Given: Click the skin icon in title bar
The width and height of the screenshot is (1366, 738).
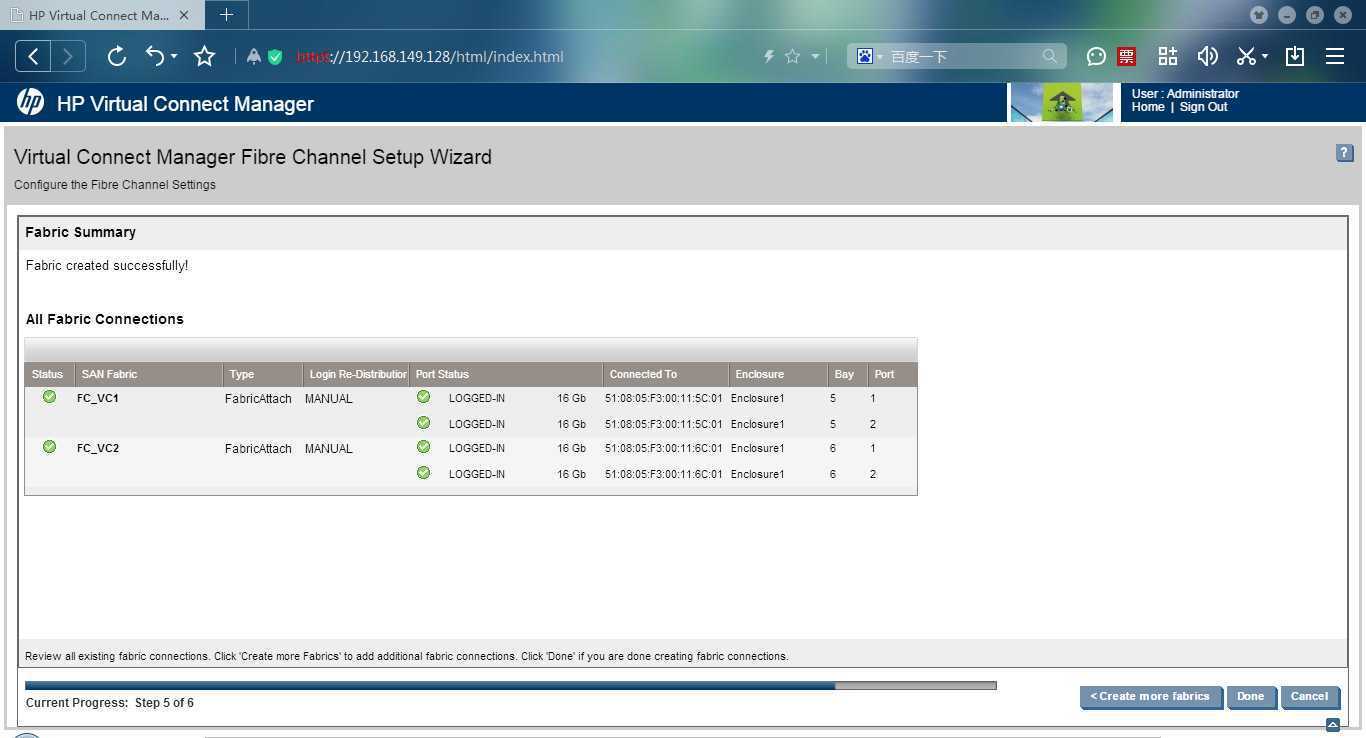Looking at the screenshot, I should 1259,15.
